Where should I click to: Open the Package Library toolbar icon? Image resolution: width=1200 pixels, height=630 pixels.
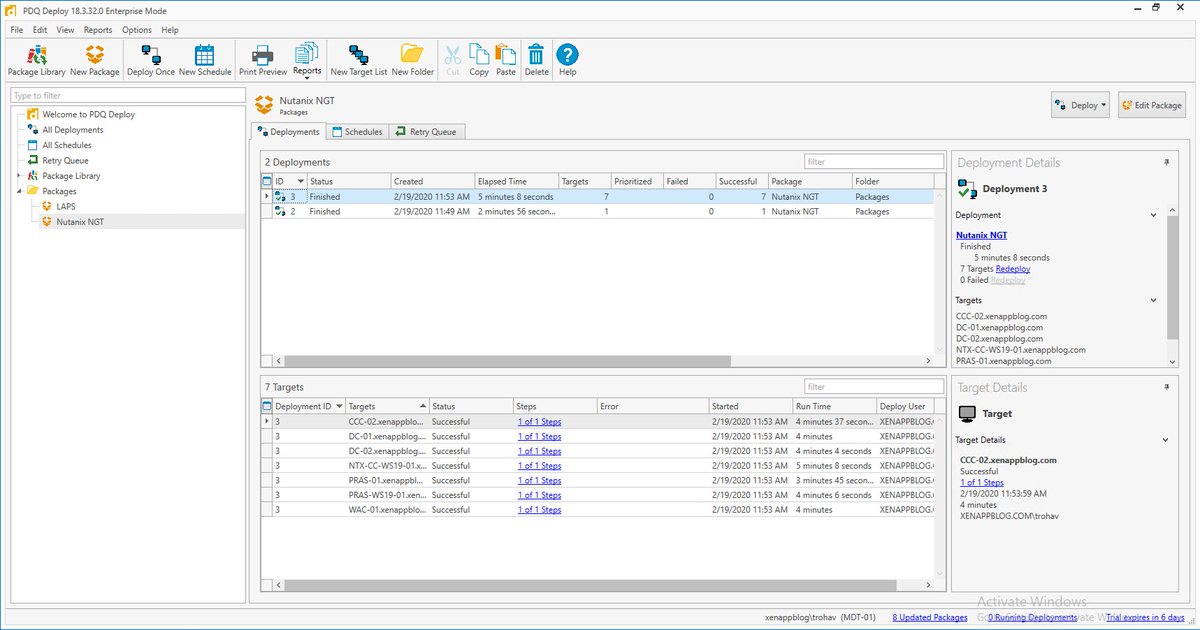click(36, 60)
